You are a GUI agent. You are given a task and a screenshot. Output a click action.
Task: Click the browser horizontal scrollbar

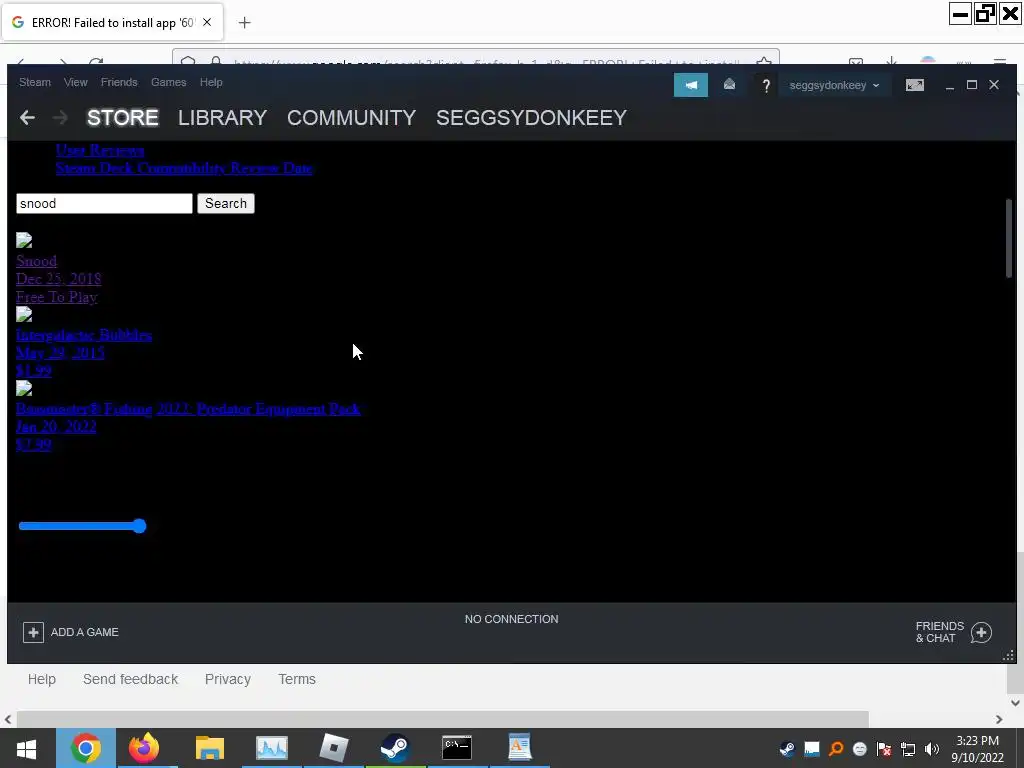click(443, 719)
